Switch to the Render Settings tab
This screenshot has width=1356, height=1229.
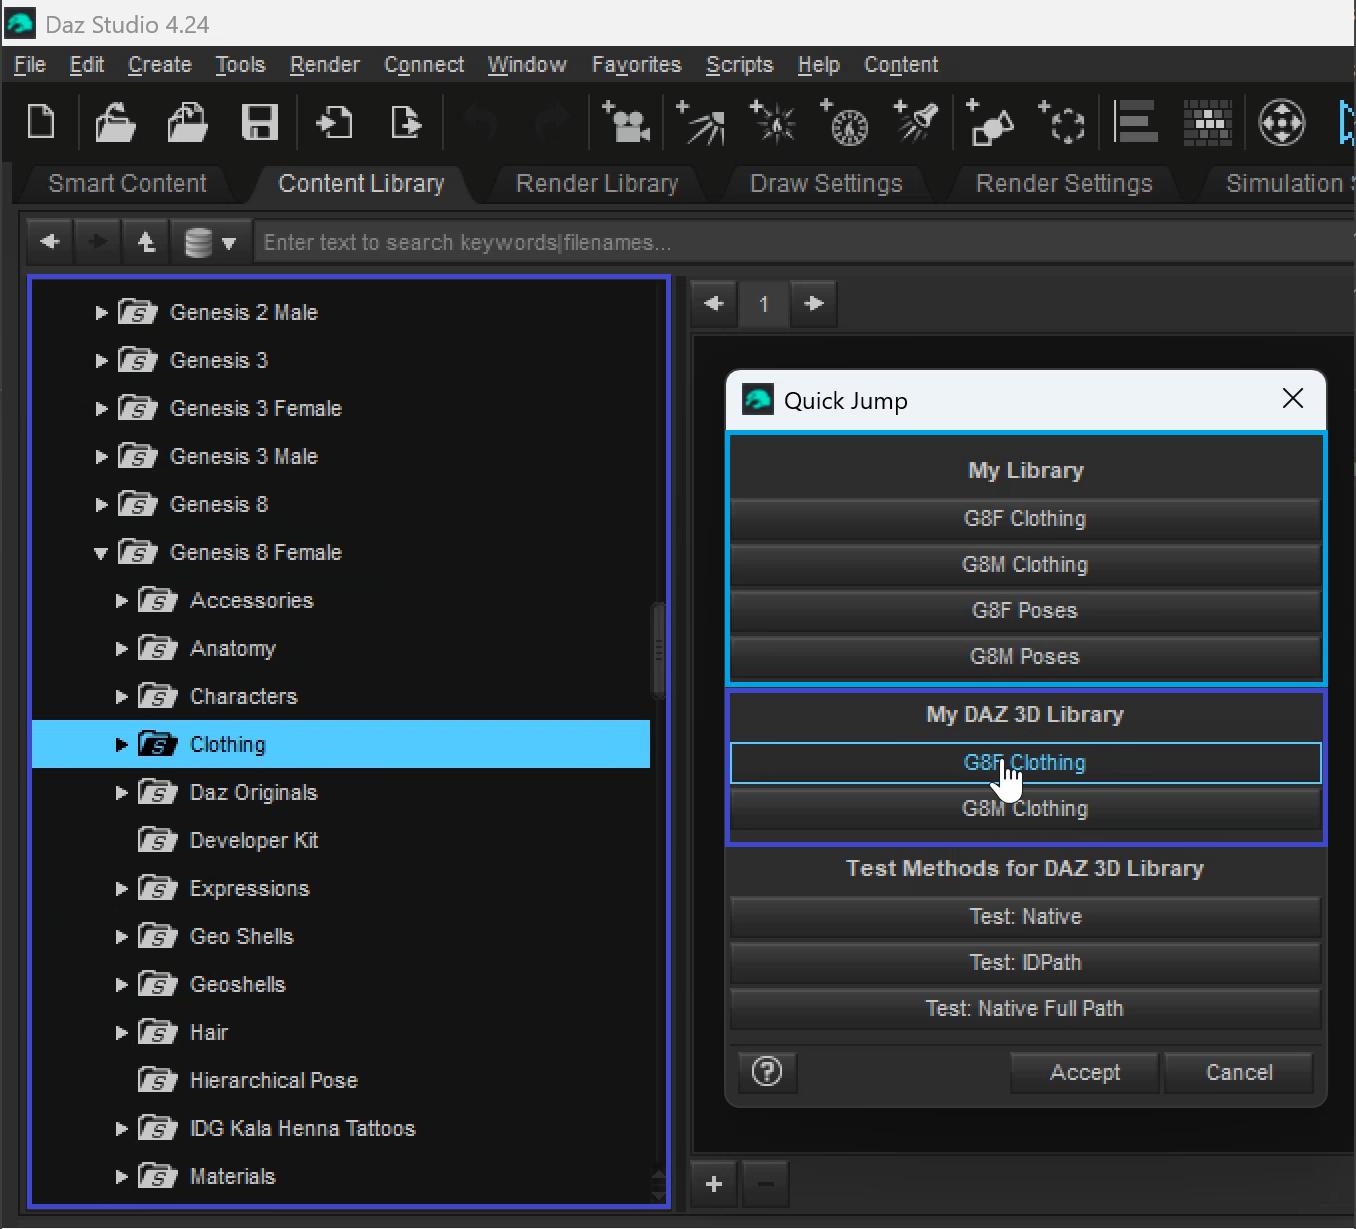coord(1064,183)
